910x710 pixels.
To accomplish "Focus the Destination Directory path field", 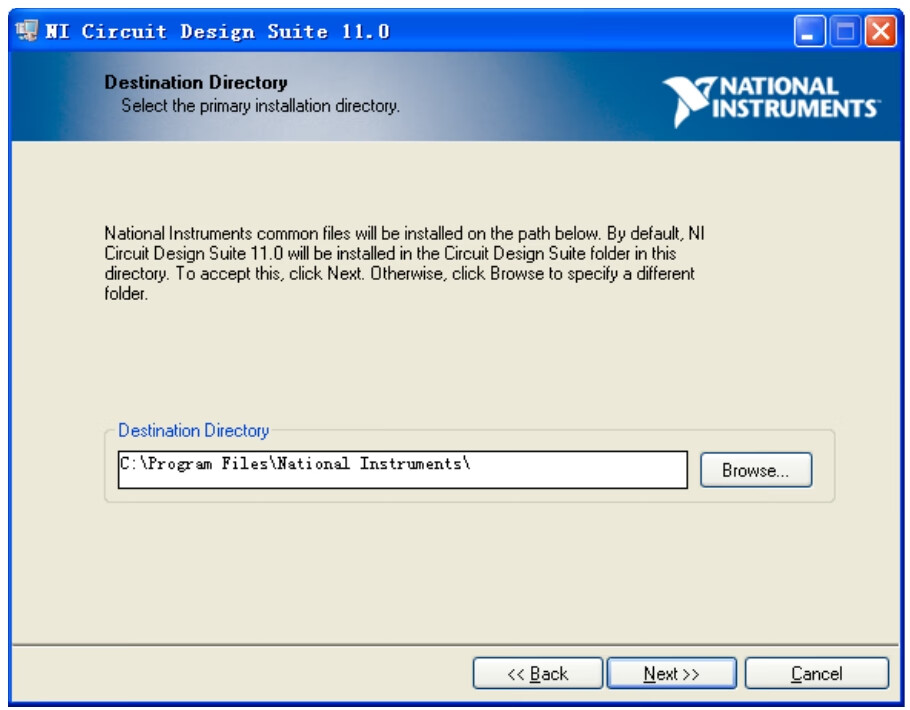I will [403, 470].
